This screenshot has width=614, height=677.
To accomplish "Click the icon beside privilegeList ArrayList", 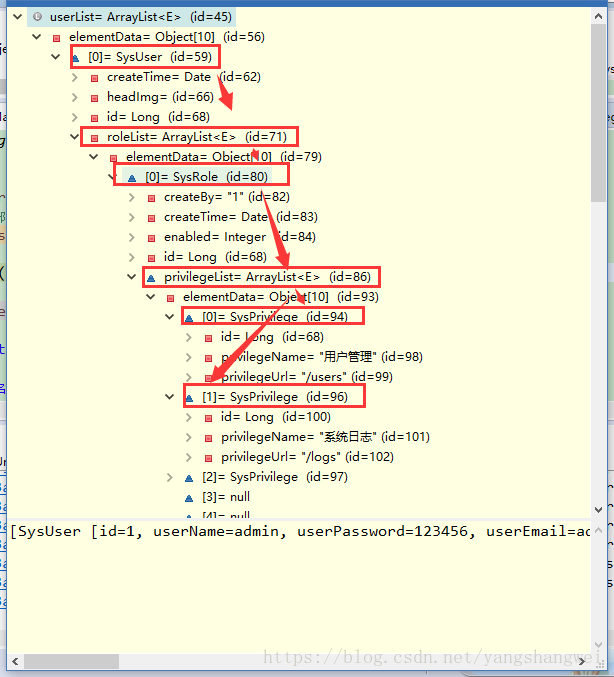I will click(151, 277).
